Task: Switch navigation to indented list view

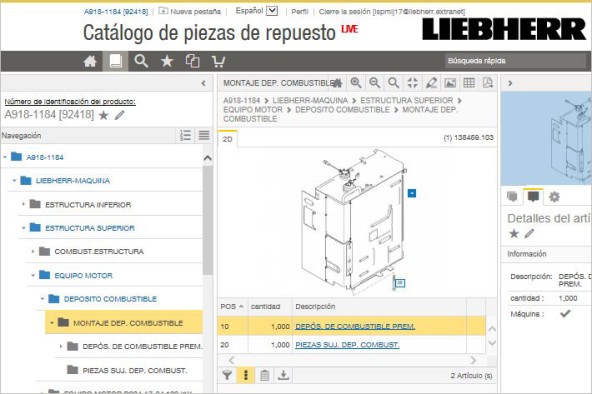Action: (185, 135)
